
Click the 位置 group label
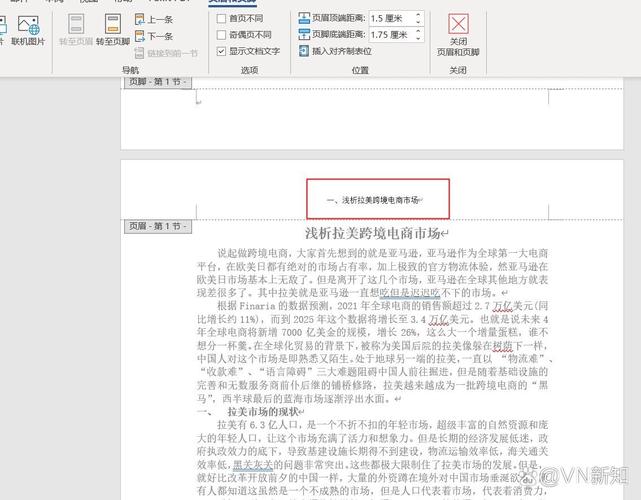360,70
